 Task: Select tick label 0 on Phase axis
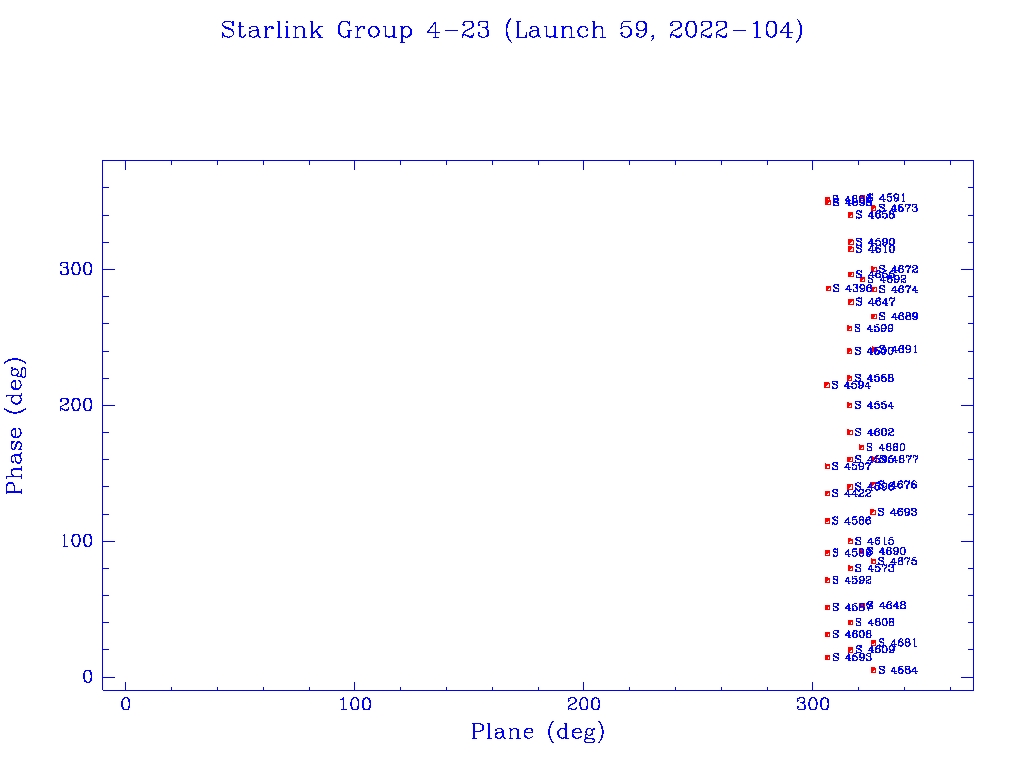(x=88, y=677)
